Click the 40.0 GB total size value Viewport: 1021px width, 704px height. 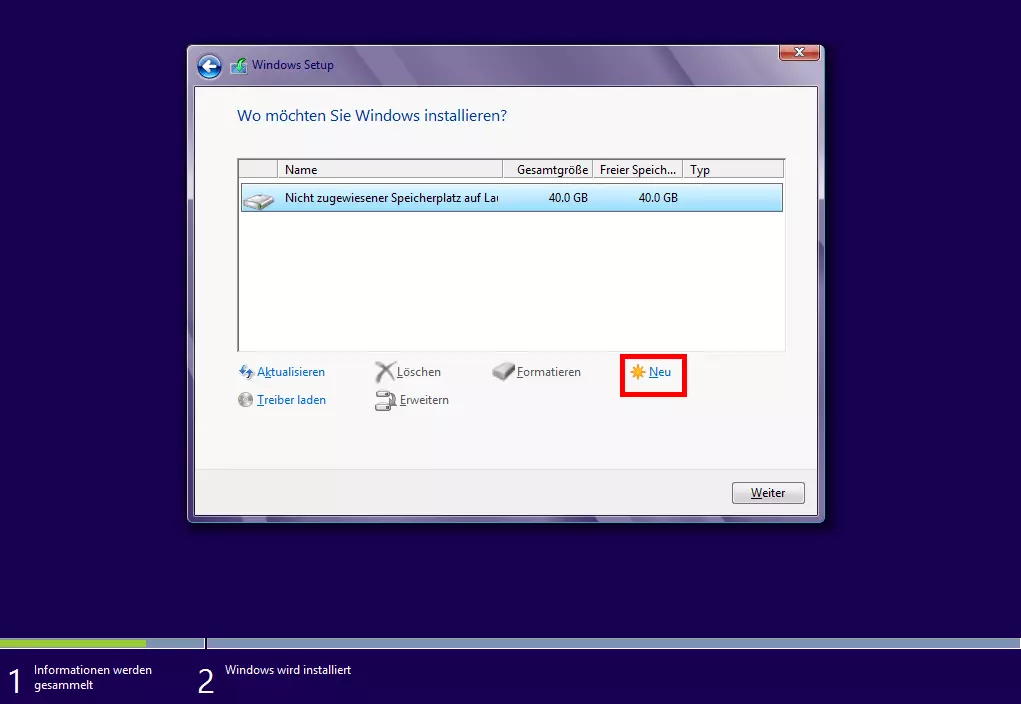tap(568, 197)
